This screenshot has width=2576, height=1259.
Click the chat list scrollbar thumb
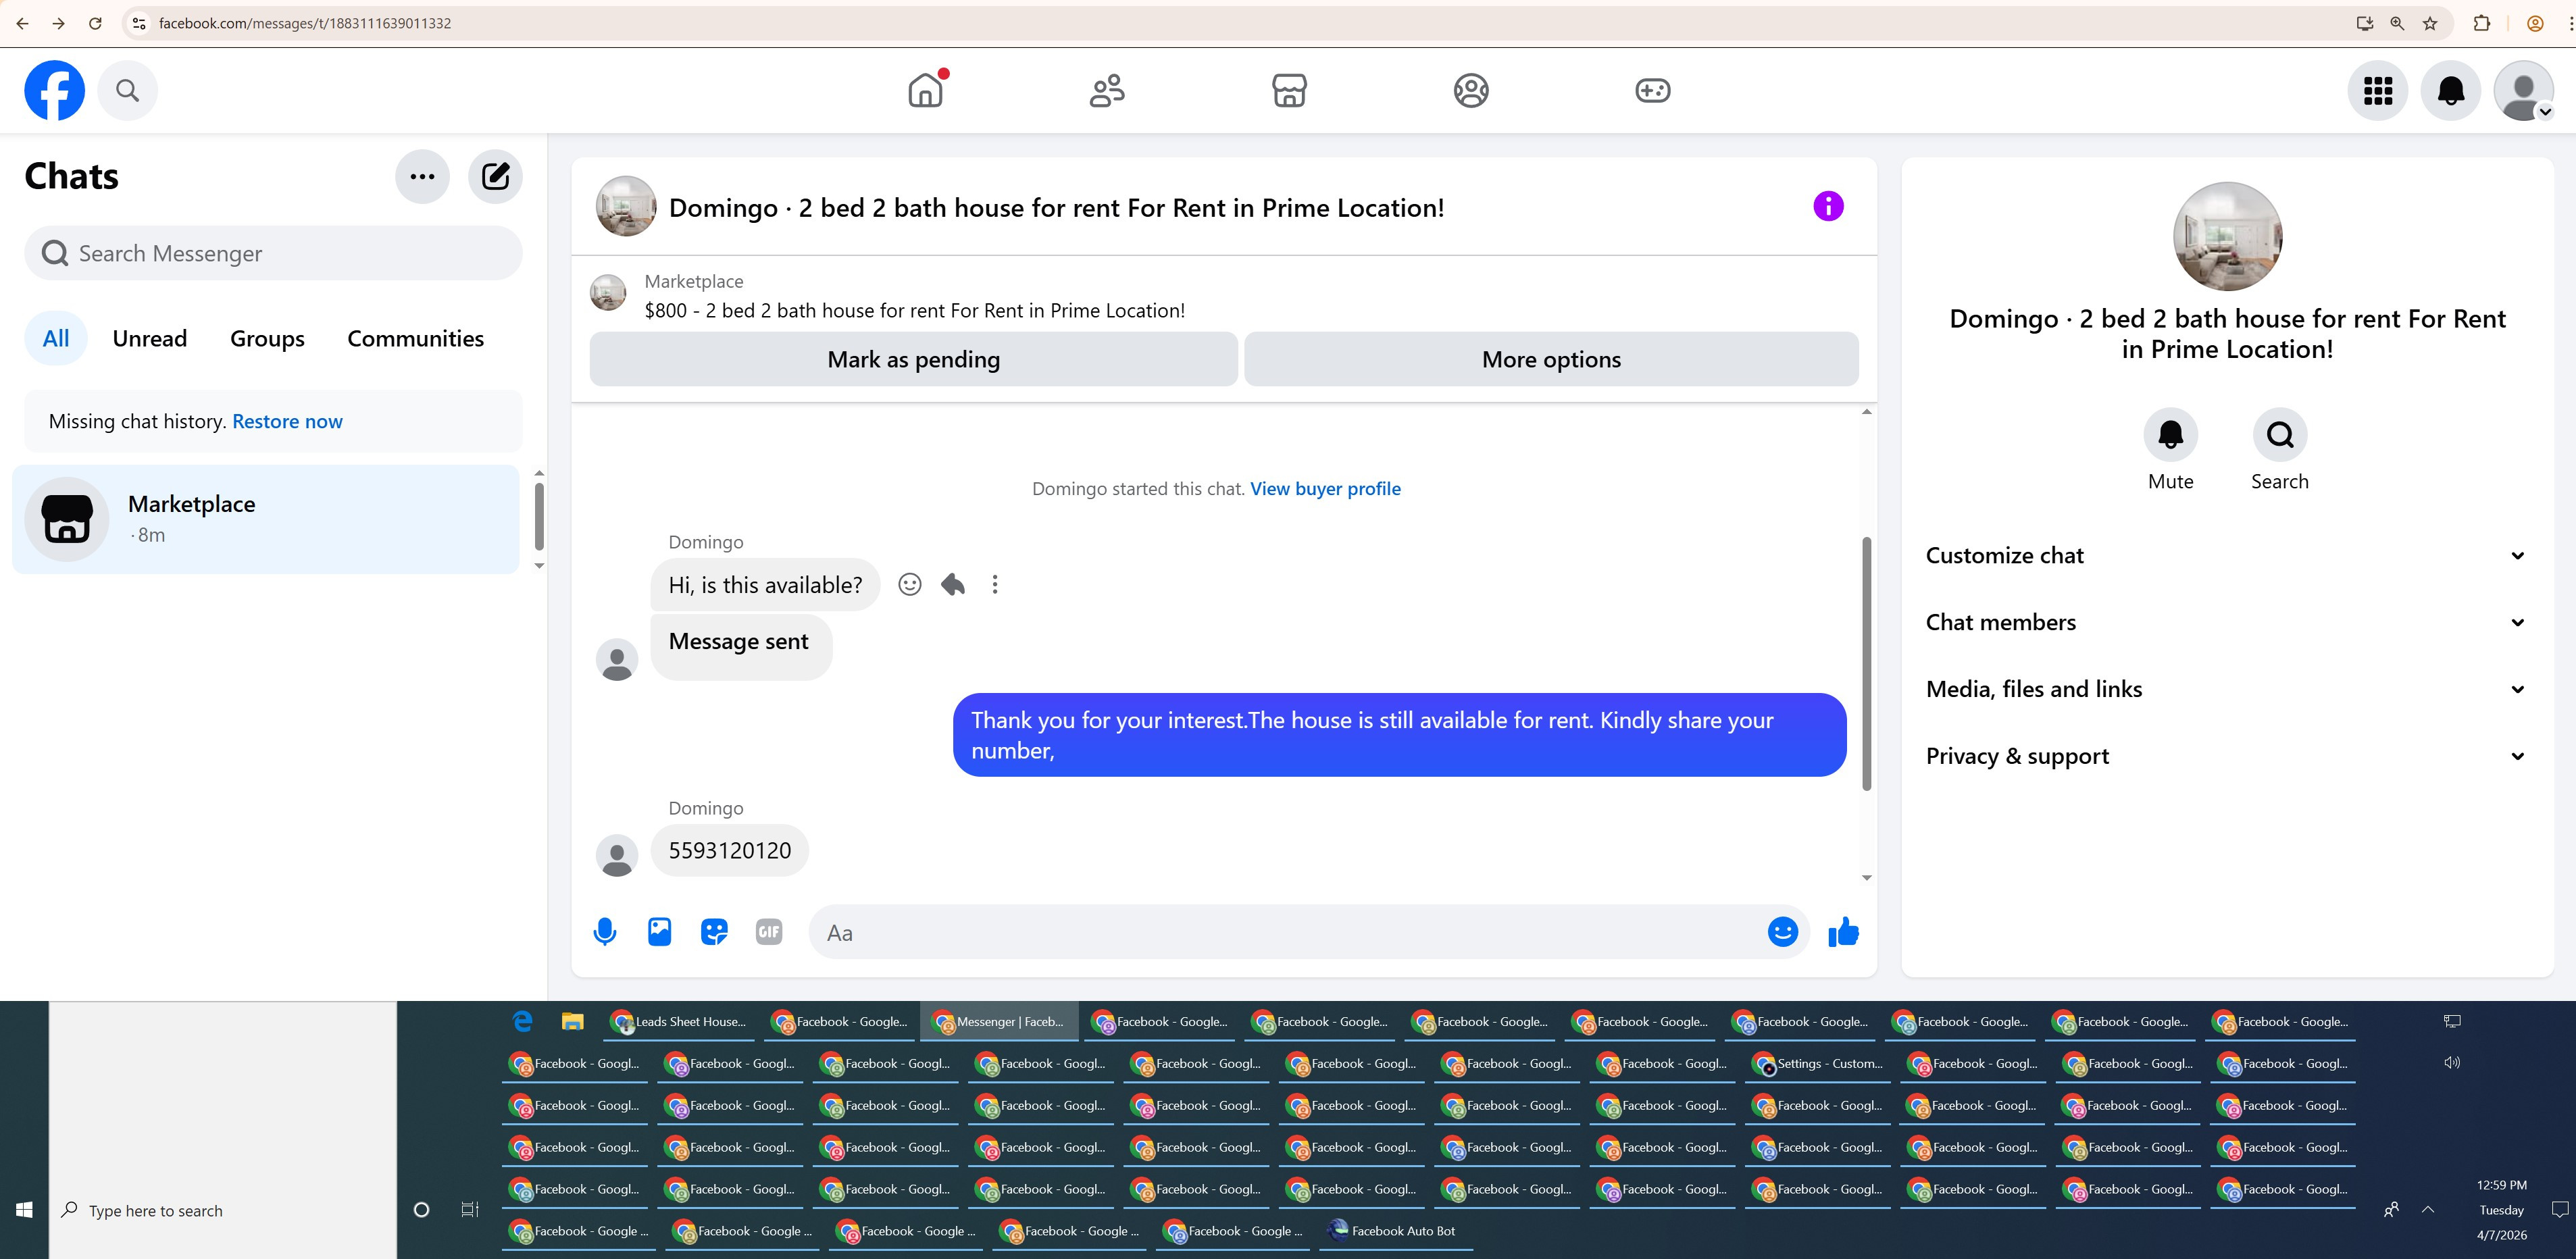(539, 516)
